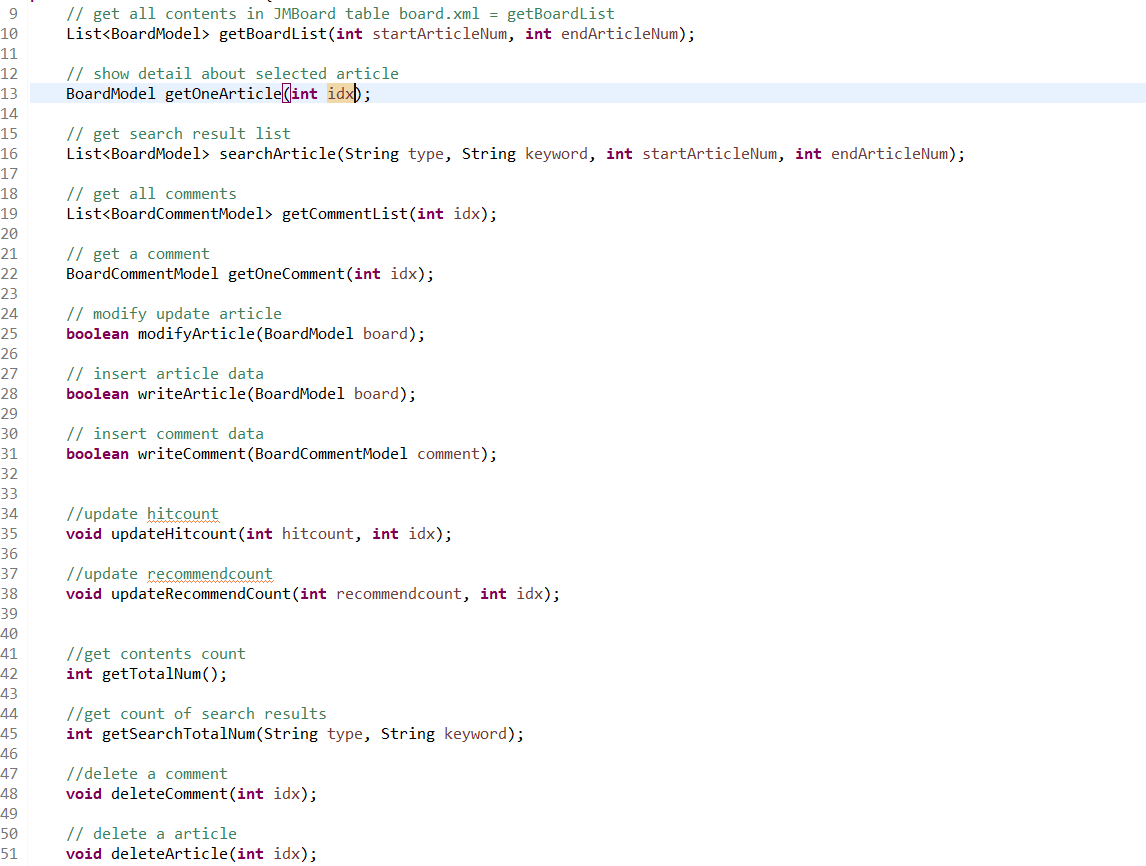Click the getOneArticle method name

(223, 94)
